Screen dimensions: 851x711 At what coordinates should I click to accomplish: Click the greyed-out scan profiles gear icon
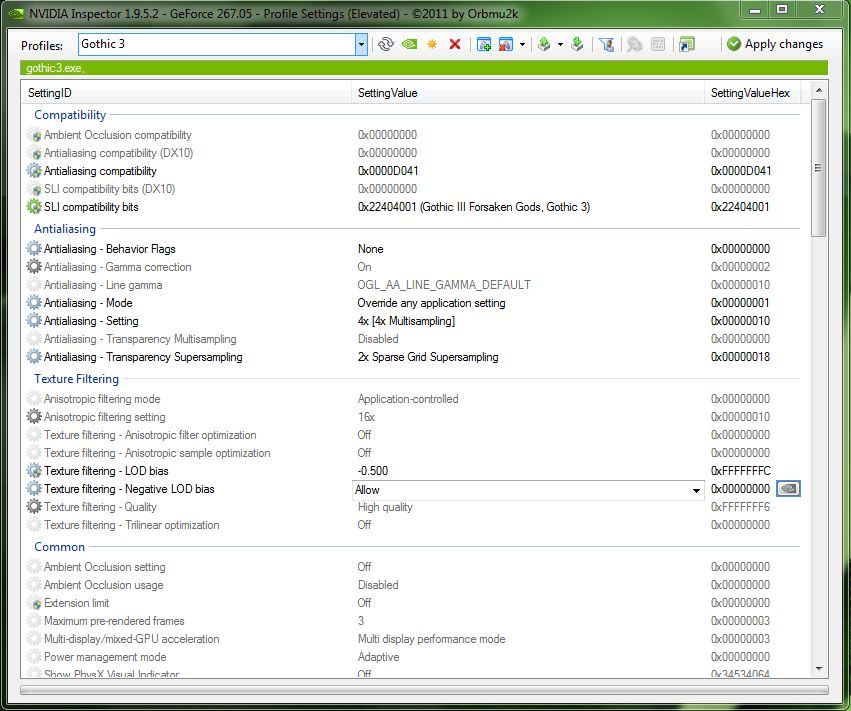634,44
